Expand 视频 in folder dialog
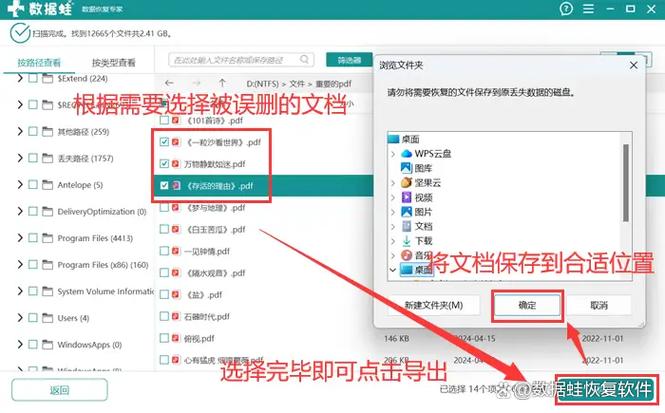665x413 pixels. click(x=393, y=198)
